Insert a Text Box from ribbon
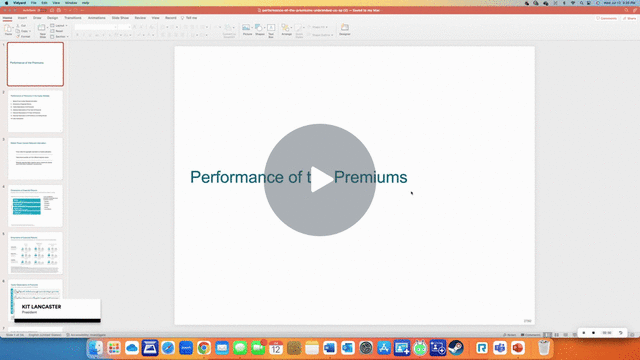Screen dimensions: 640x360 (271, 31)
